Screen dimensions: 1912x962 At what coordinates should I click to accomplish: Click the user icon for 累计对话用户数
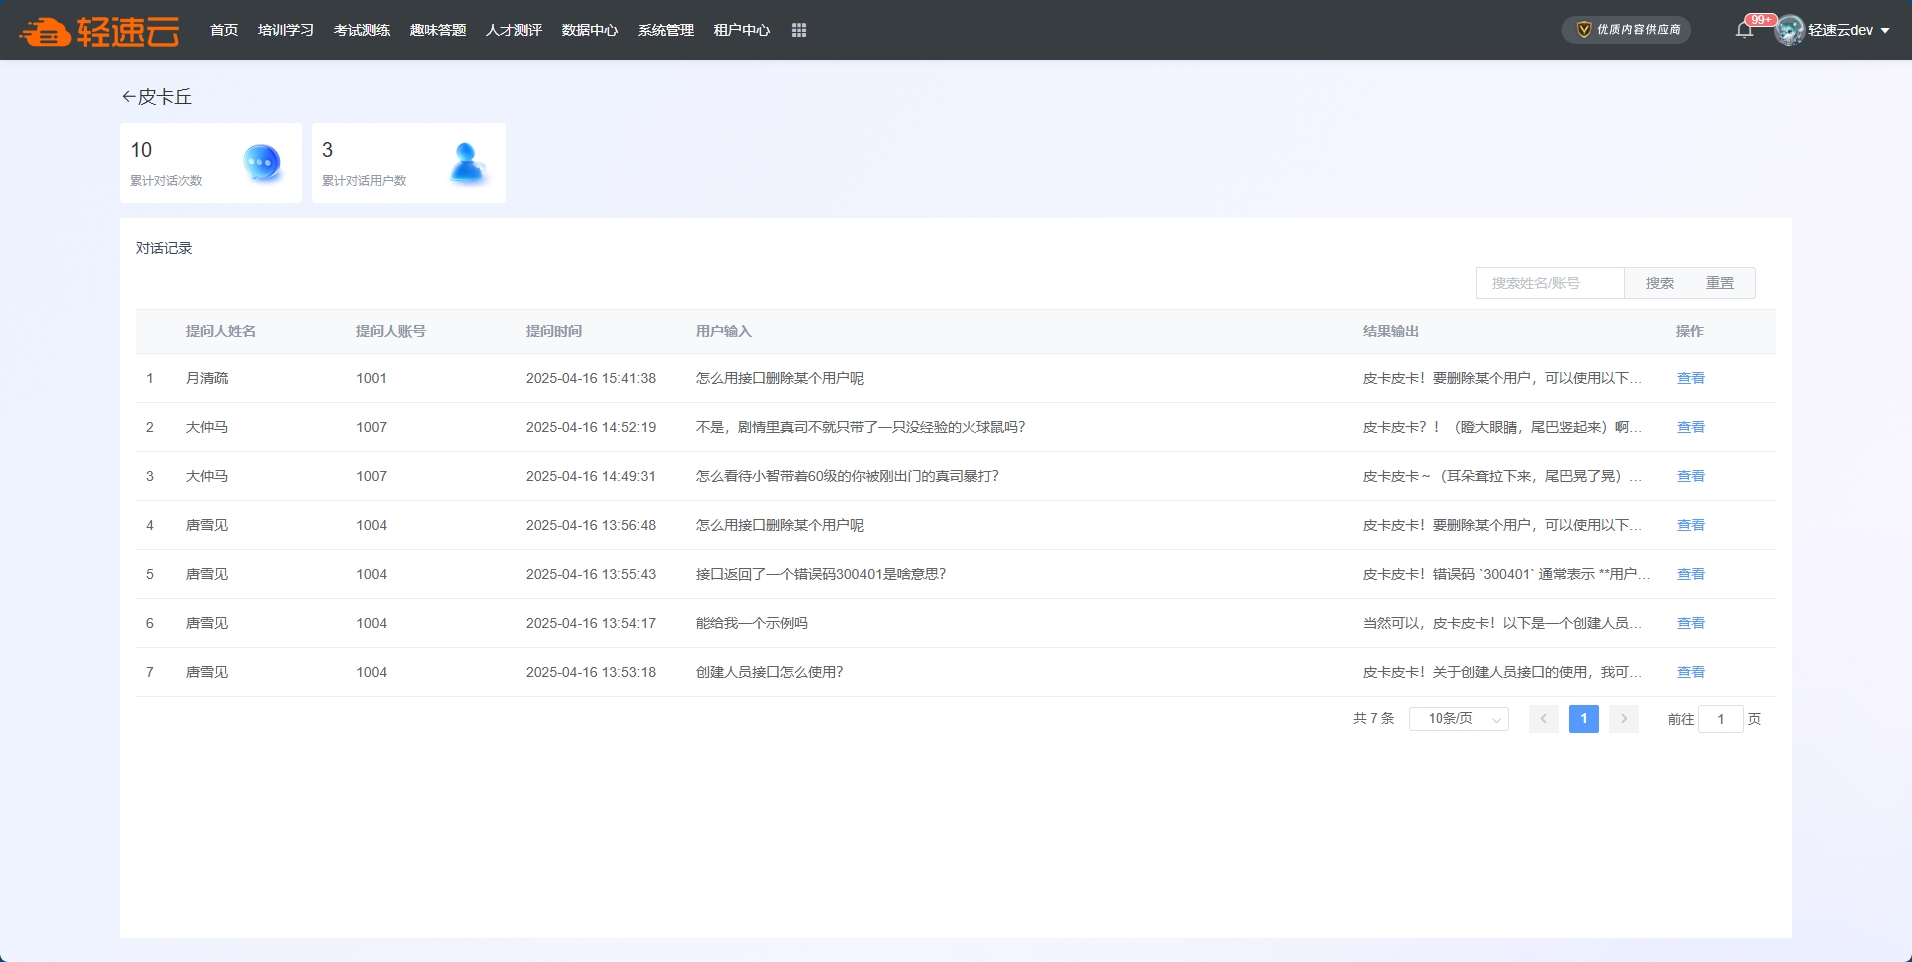(466, 163)
